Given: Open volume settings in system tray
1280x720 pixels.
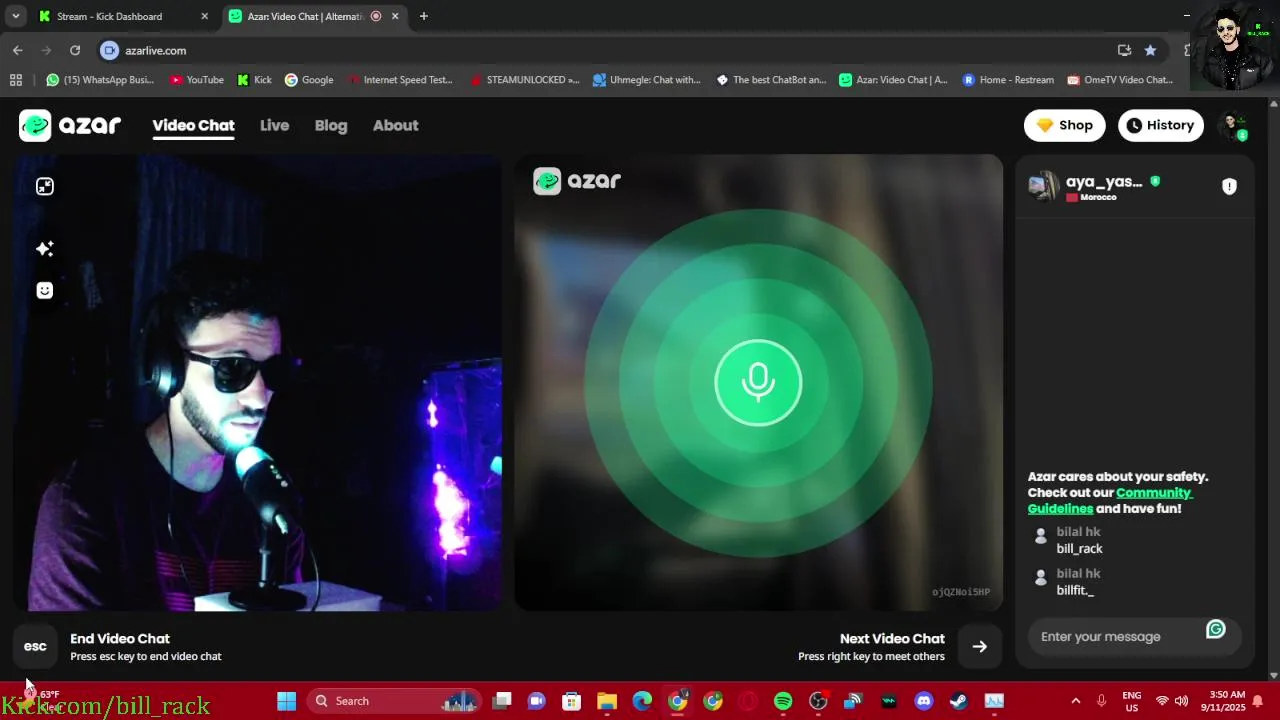Looking at the screenshot, I should pyautogui.click(x=1181, y=701).
